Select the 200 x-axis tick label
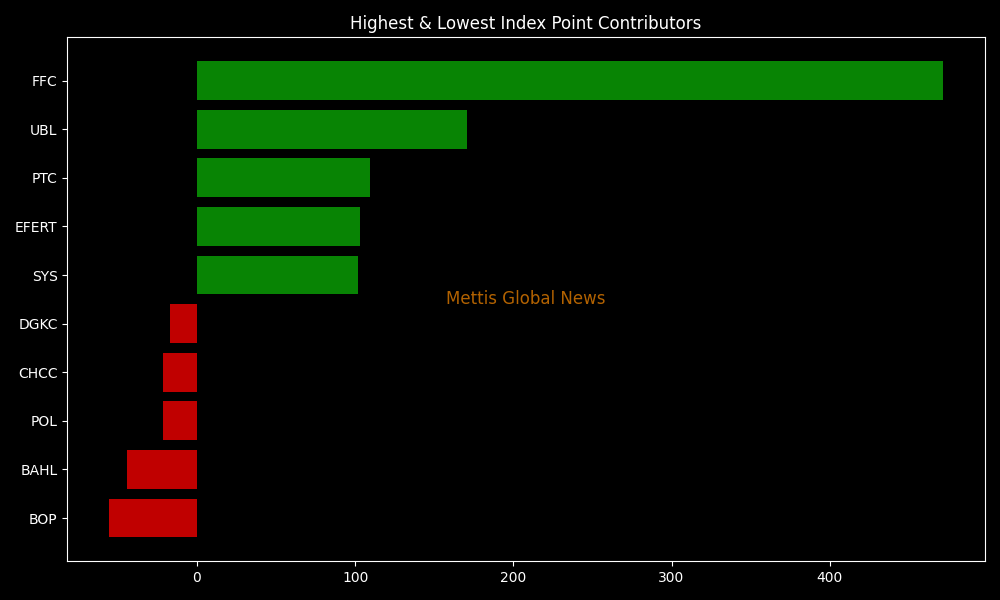This screenshot has width=1000, height=600. pyautogui.click(x=513, y=578)
